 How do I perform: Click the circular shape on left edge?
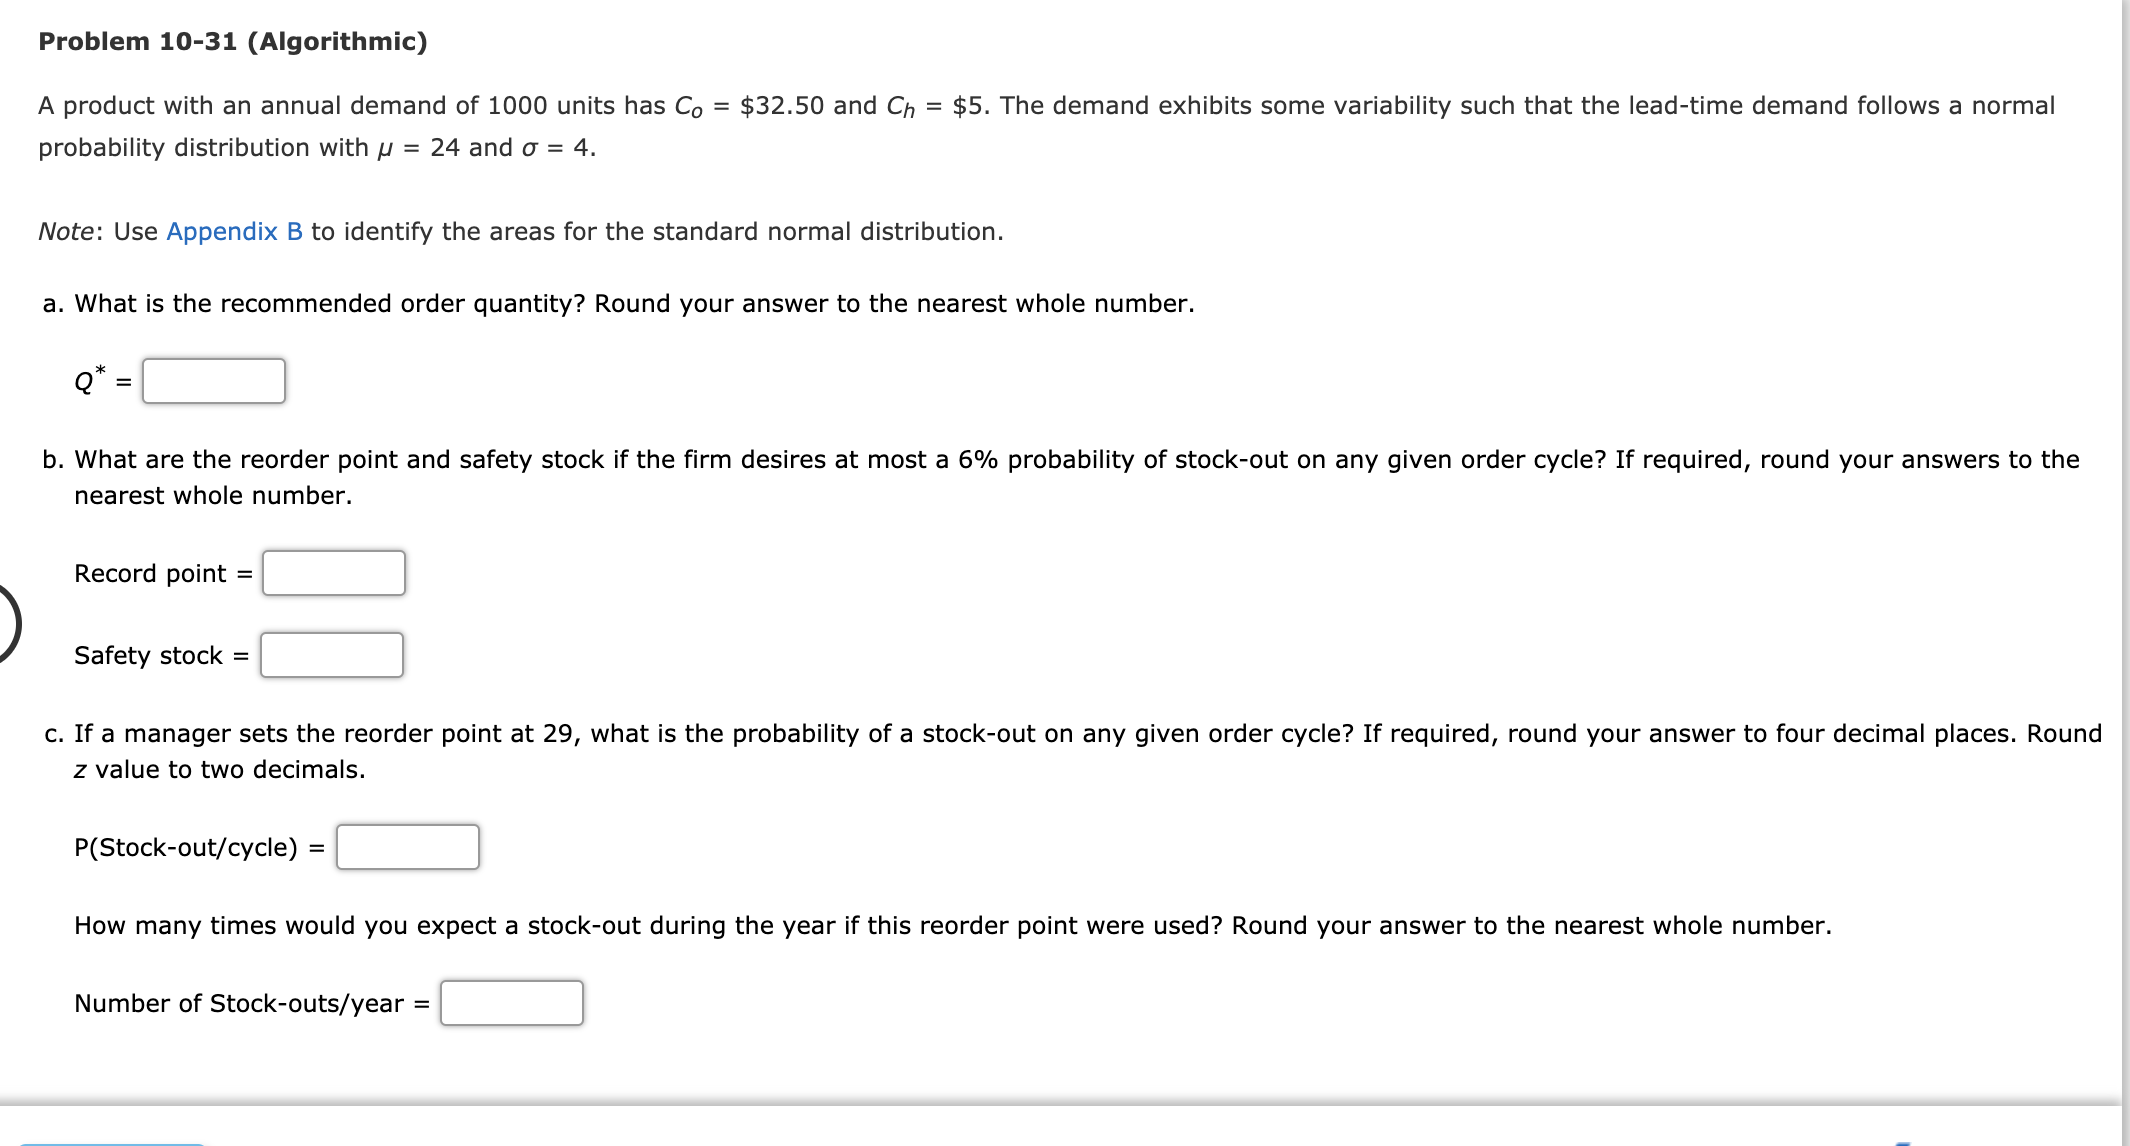6,620
